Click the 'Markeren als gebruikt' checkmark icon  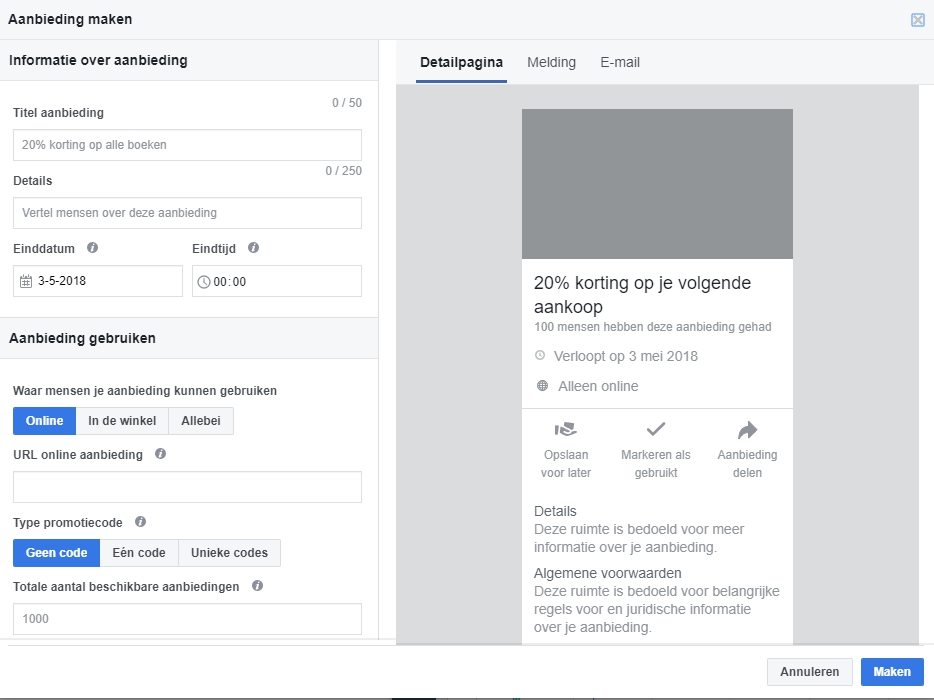click(x=655, y=428)
